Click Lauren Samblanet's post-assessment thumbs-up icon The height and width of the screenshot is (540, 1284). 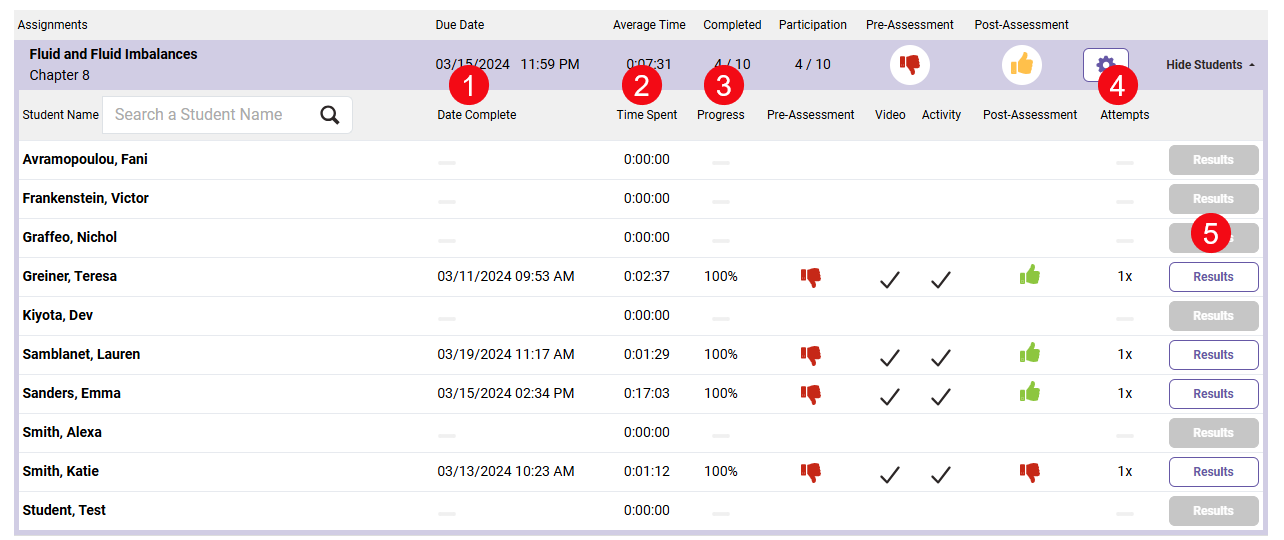[x=1030, y=353]
